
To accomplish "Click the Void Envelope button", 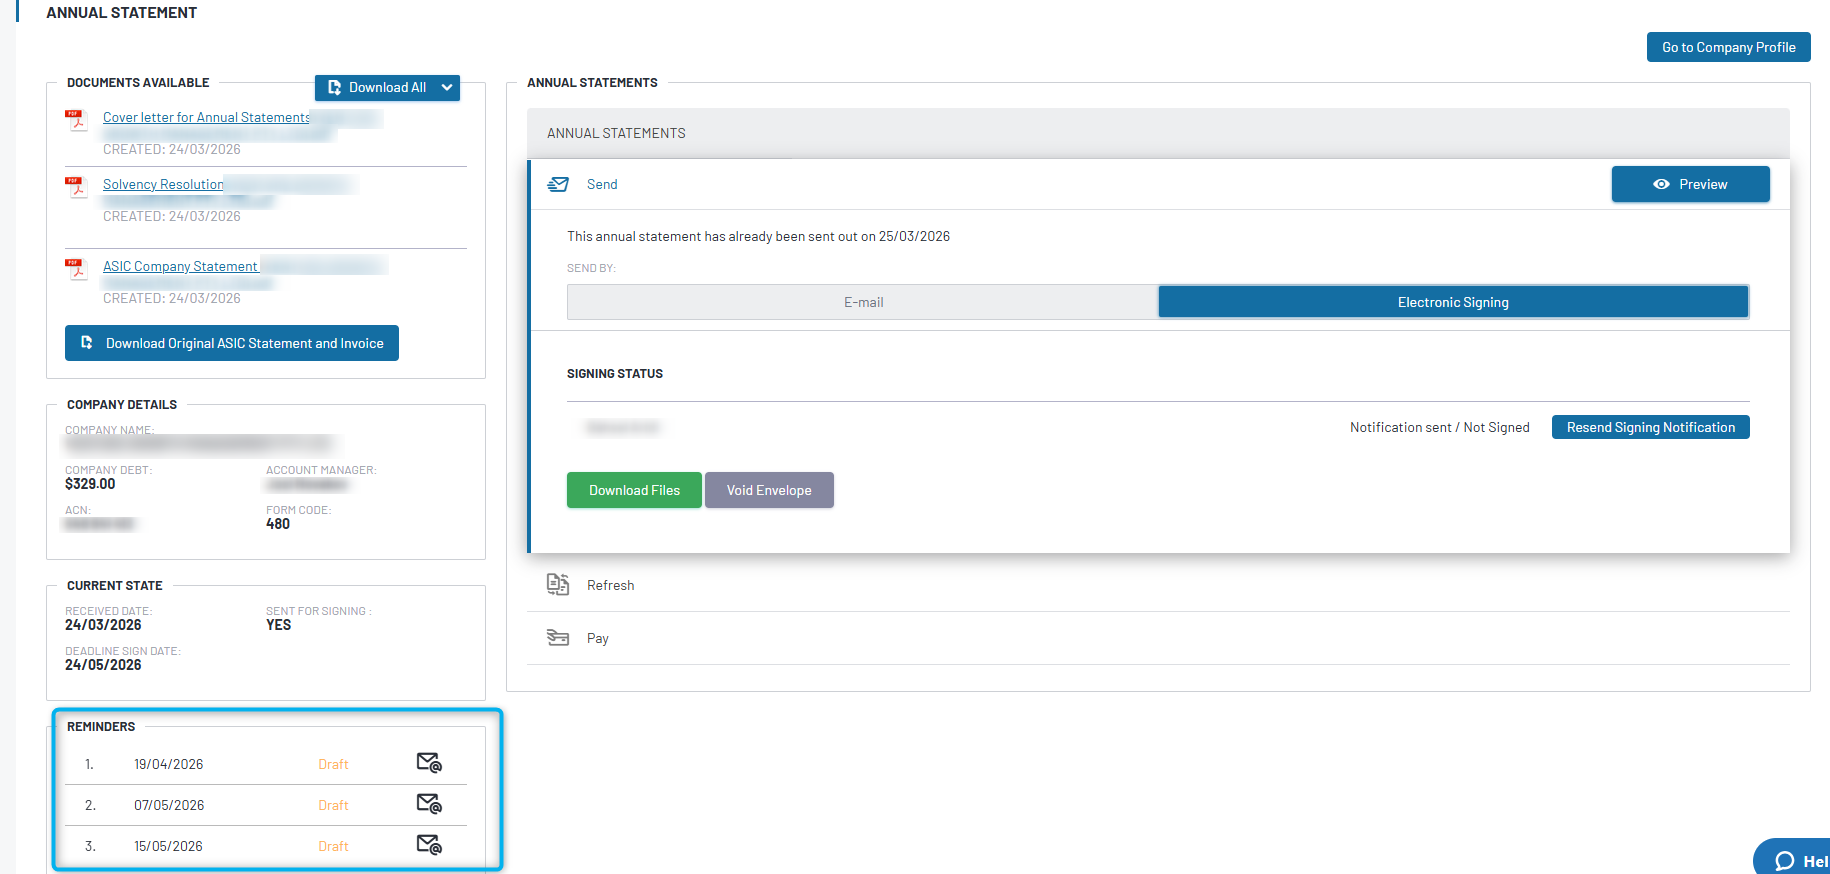I will [769, 490].
